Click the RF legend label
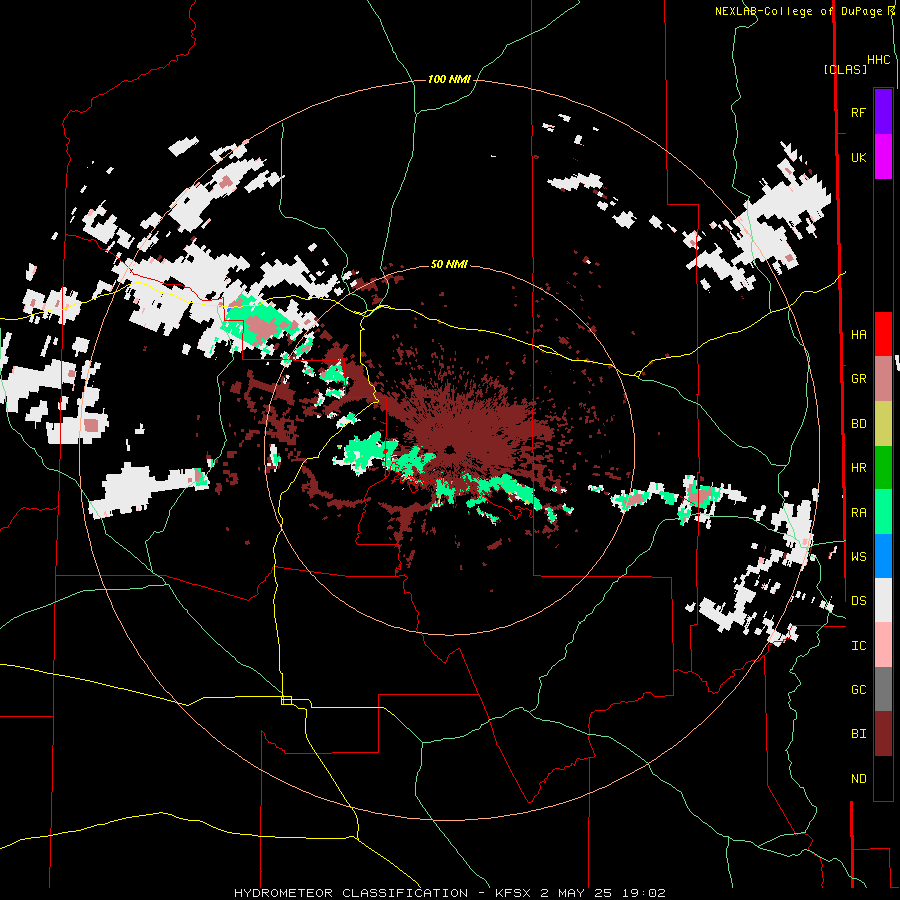900x900 pixels. point(858,112)
